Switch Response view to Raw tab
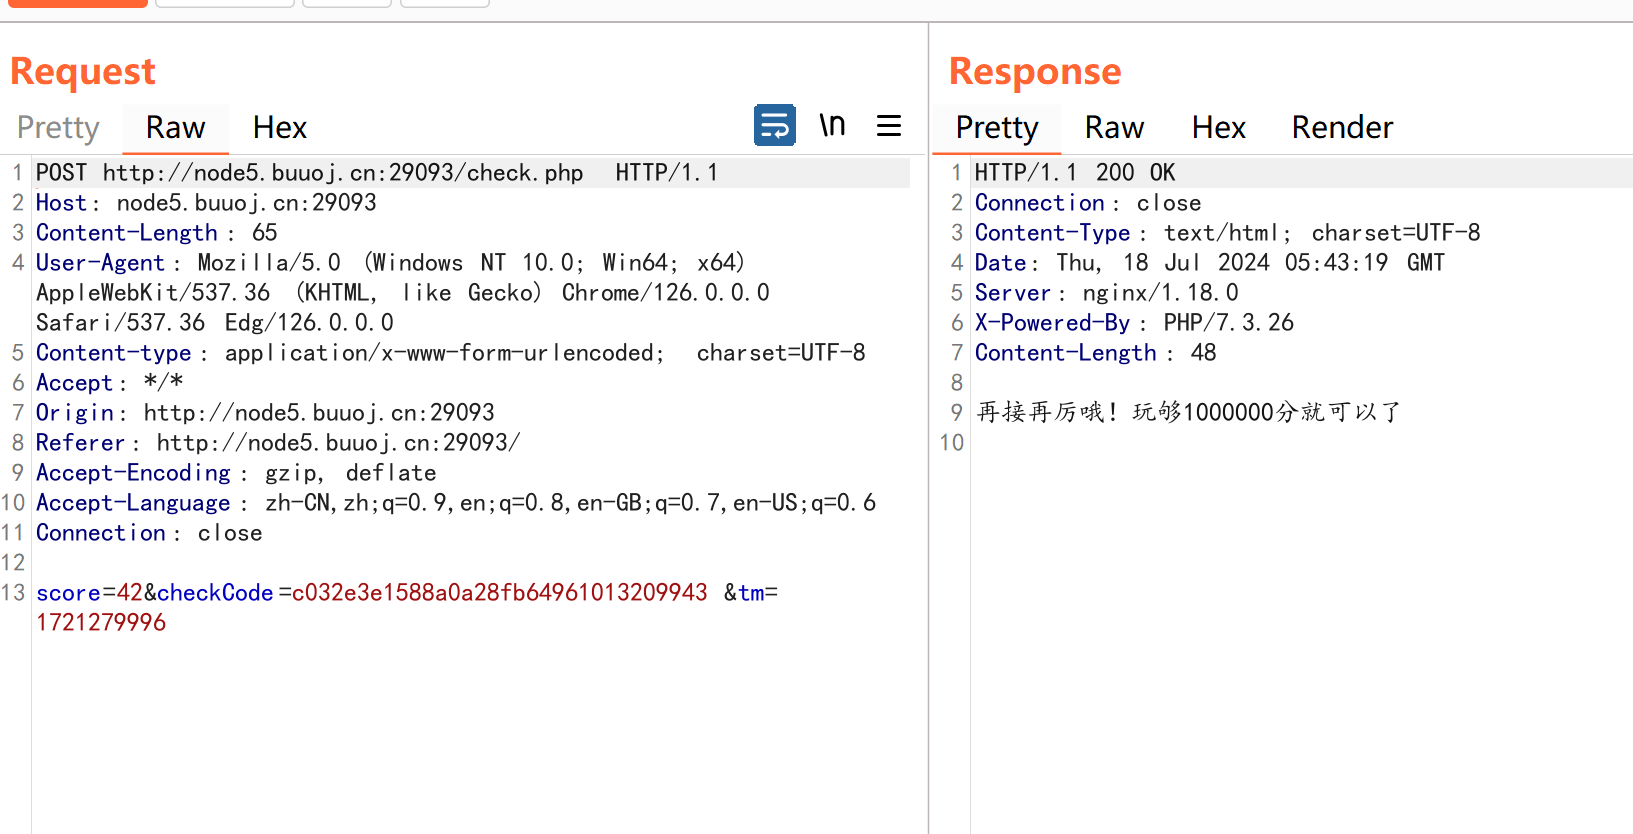1633x834 pixels. (x=1114, y=128)
